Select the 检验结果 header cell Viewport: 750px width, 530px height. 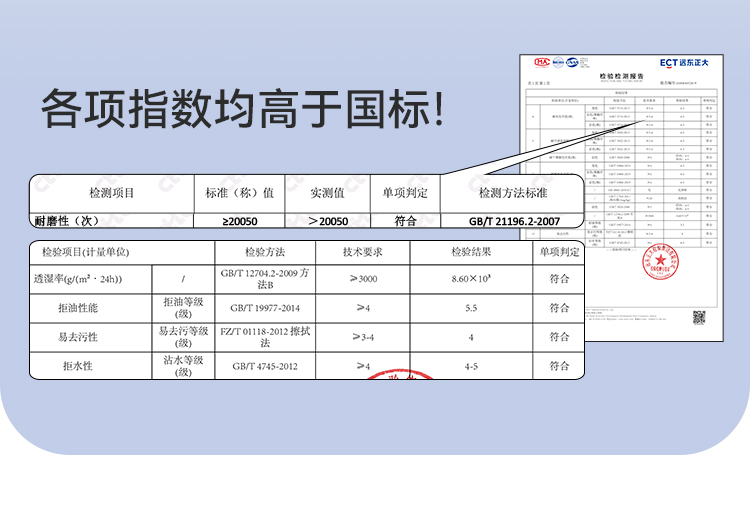471,252
